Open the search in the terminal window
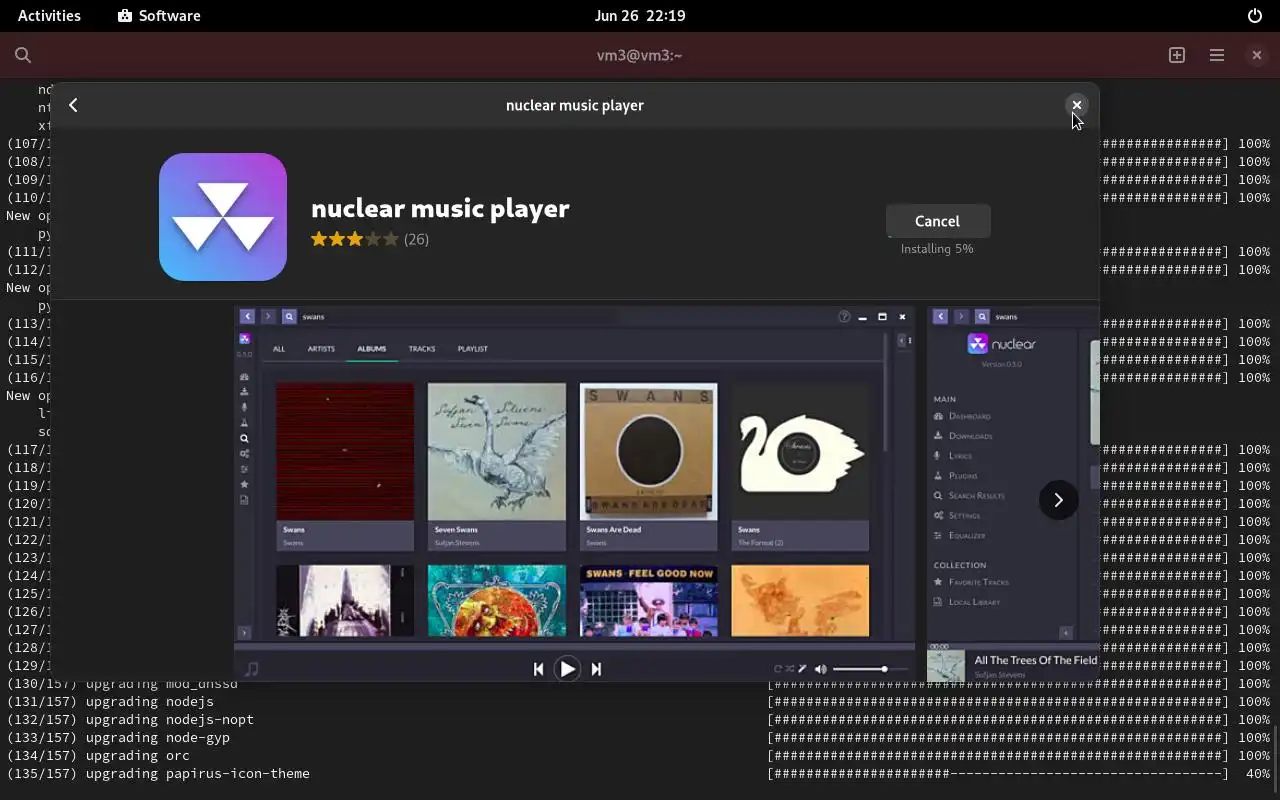Viewport: 1280px width, 800px height. click(x=23, y=56)
